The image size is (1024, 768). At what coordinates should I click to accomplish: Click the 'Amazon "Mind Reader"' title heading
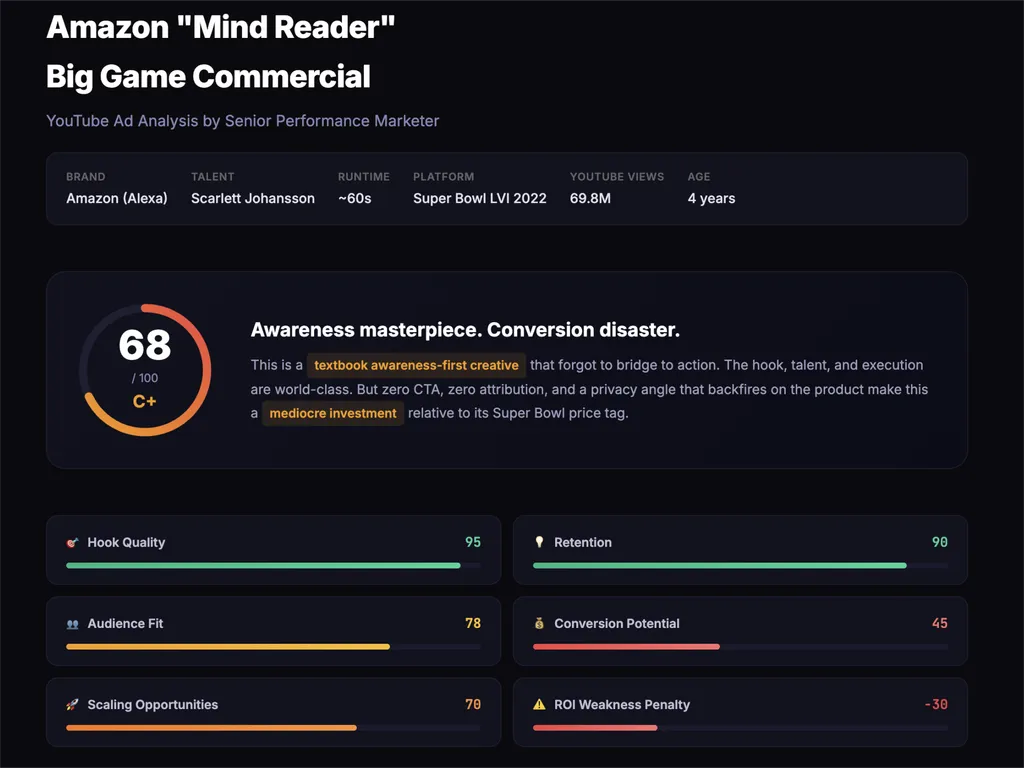point(221,27)
